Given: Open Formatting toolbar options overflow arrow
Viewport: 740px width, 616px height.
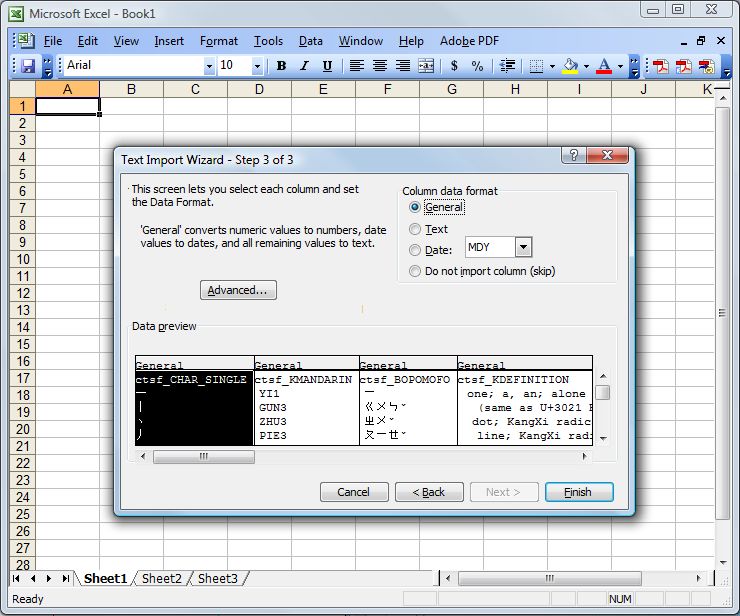Looking at the screenshot, I should [635, 66].
